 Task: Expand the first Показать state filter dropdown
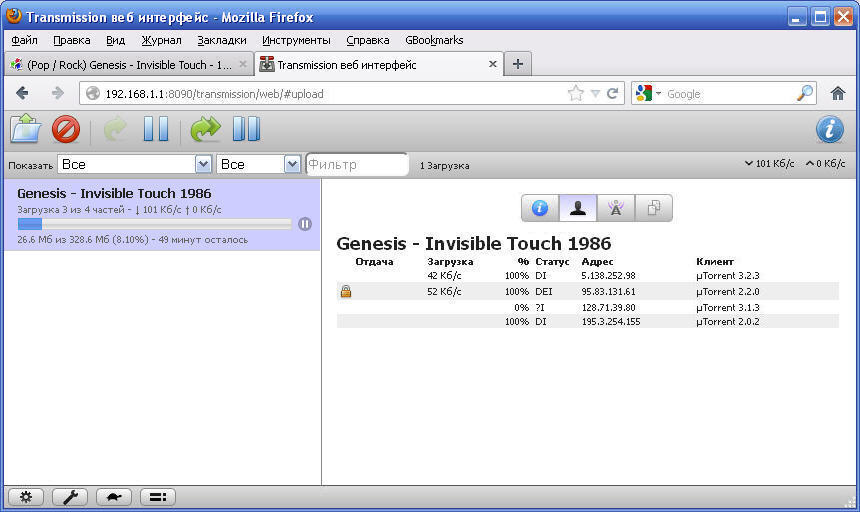[x=134, y=164]
